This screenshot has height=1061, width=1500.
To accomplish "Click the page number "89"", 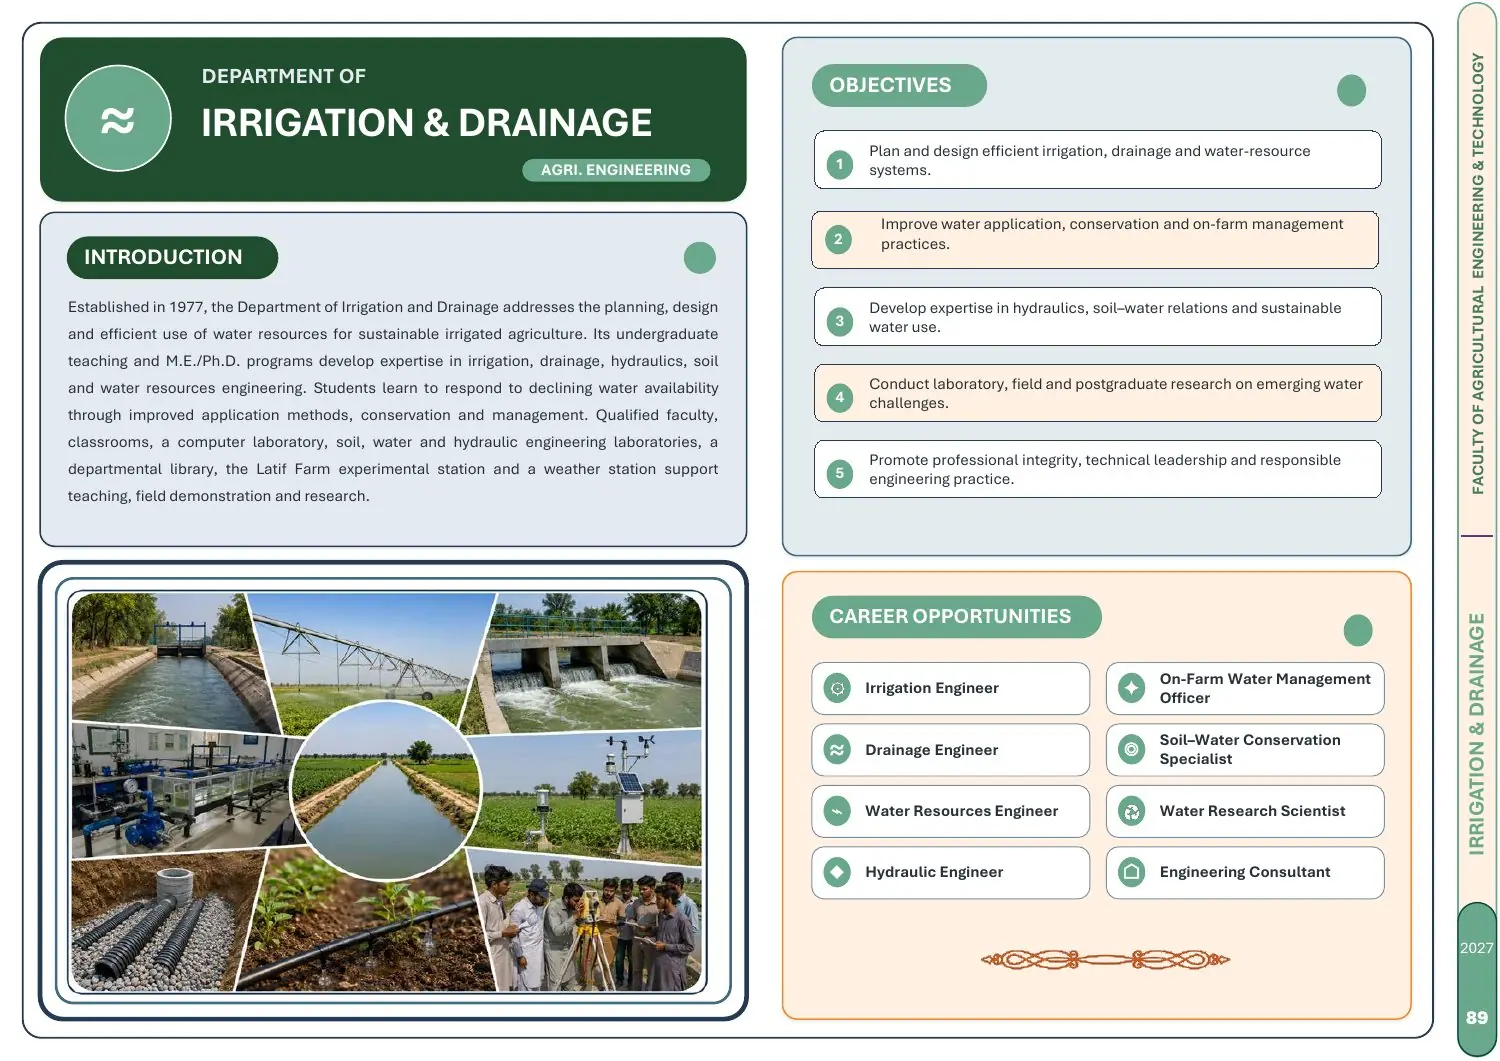I will tap(1477, 1018).
